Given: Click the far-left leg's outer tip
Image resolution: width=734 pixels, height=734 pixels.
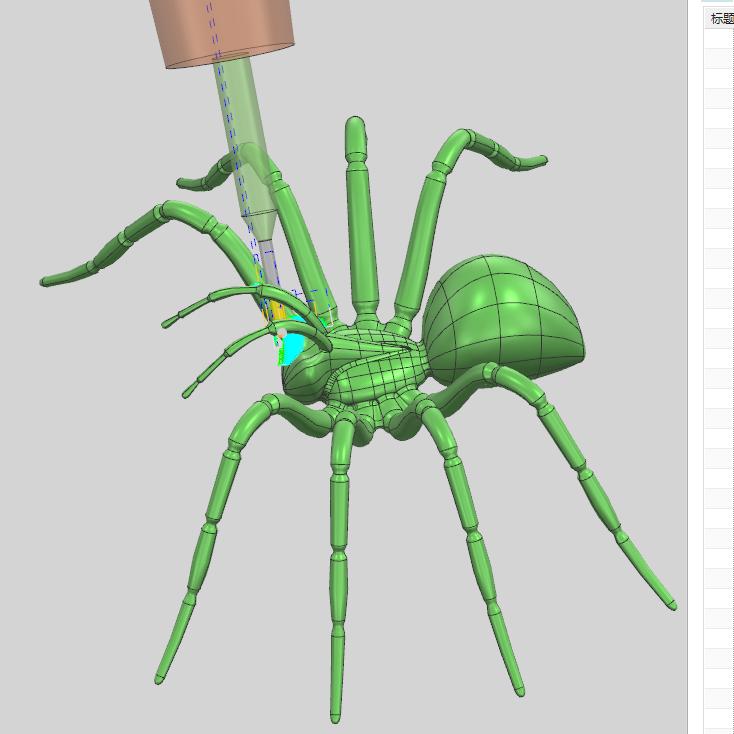Looking at the screenshot, I should tap(46, 282).
